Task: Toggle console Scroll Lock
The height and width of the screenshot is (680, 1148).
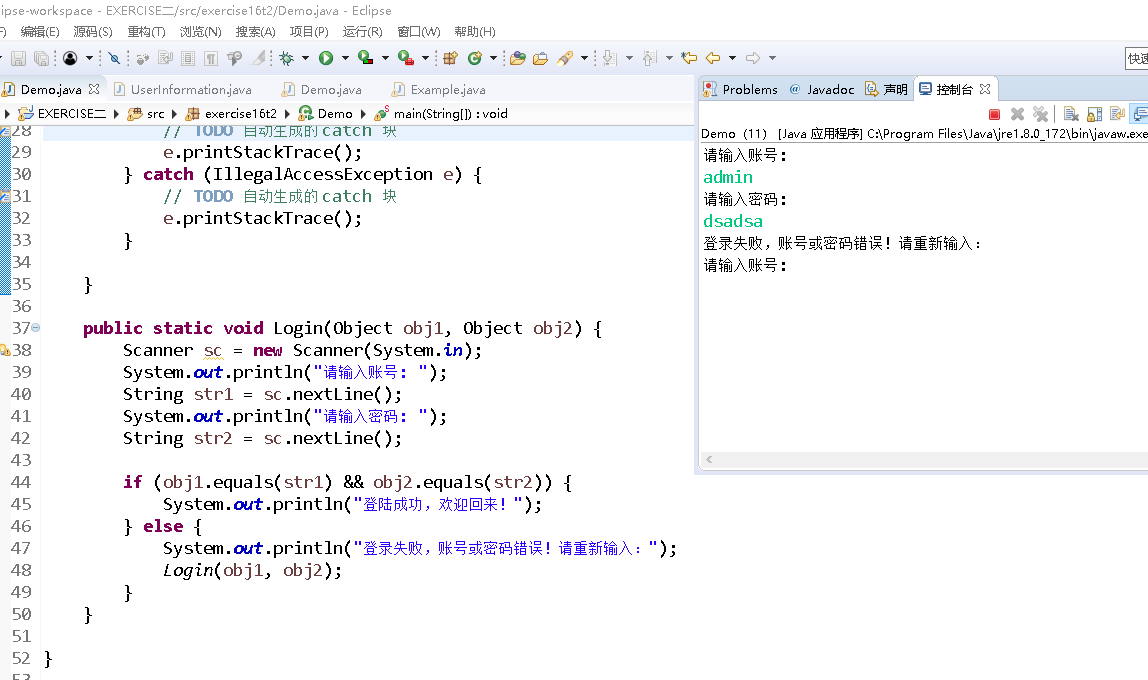Action: tap(1095, 114)
